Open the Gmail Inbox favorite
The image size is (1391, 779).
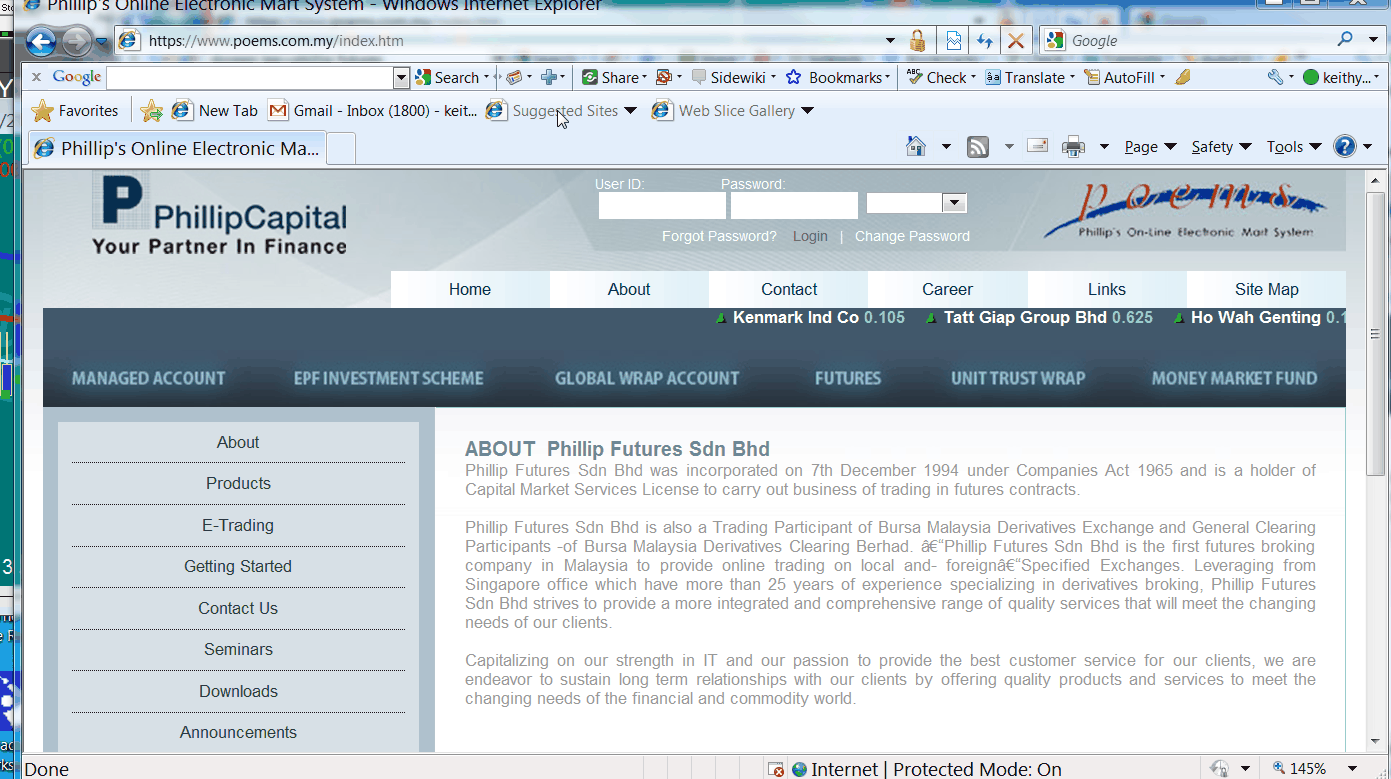point(373,111)
